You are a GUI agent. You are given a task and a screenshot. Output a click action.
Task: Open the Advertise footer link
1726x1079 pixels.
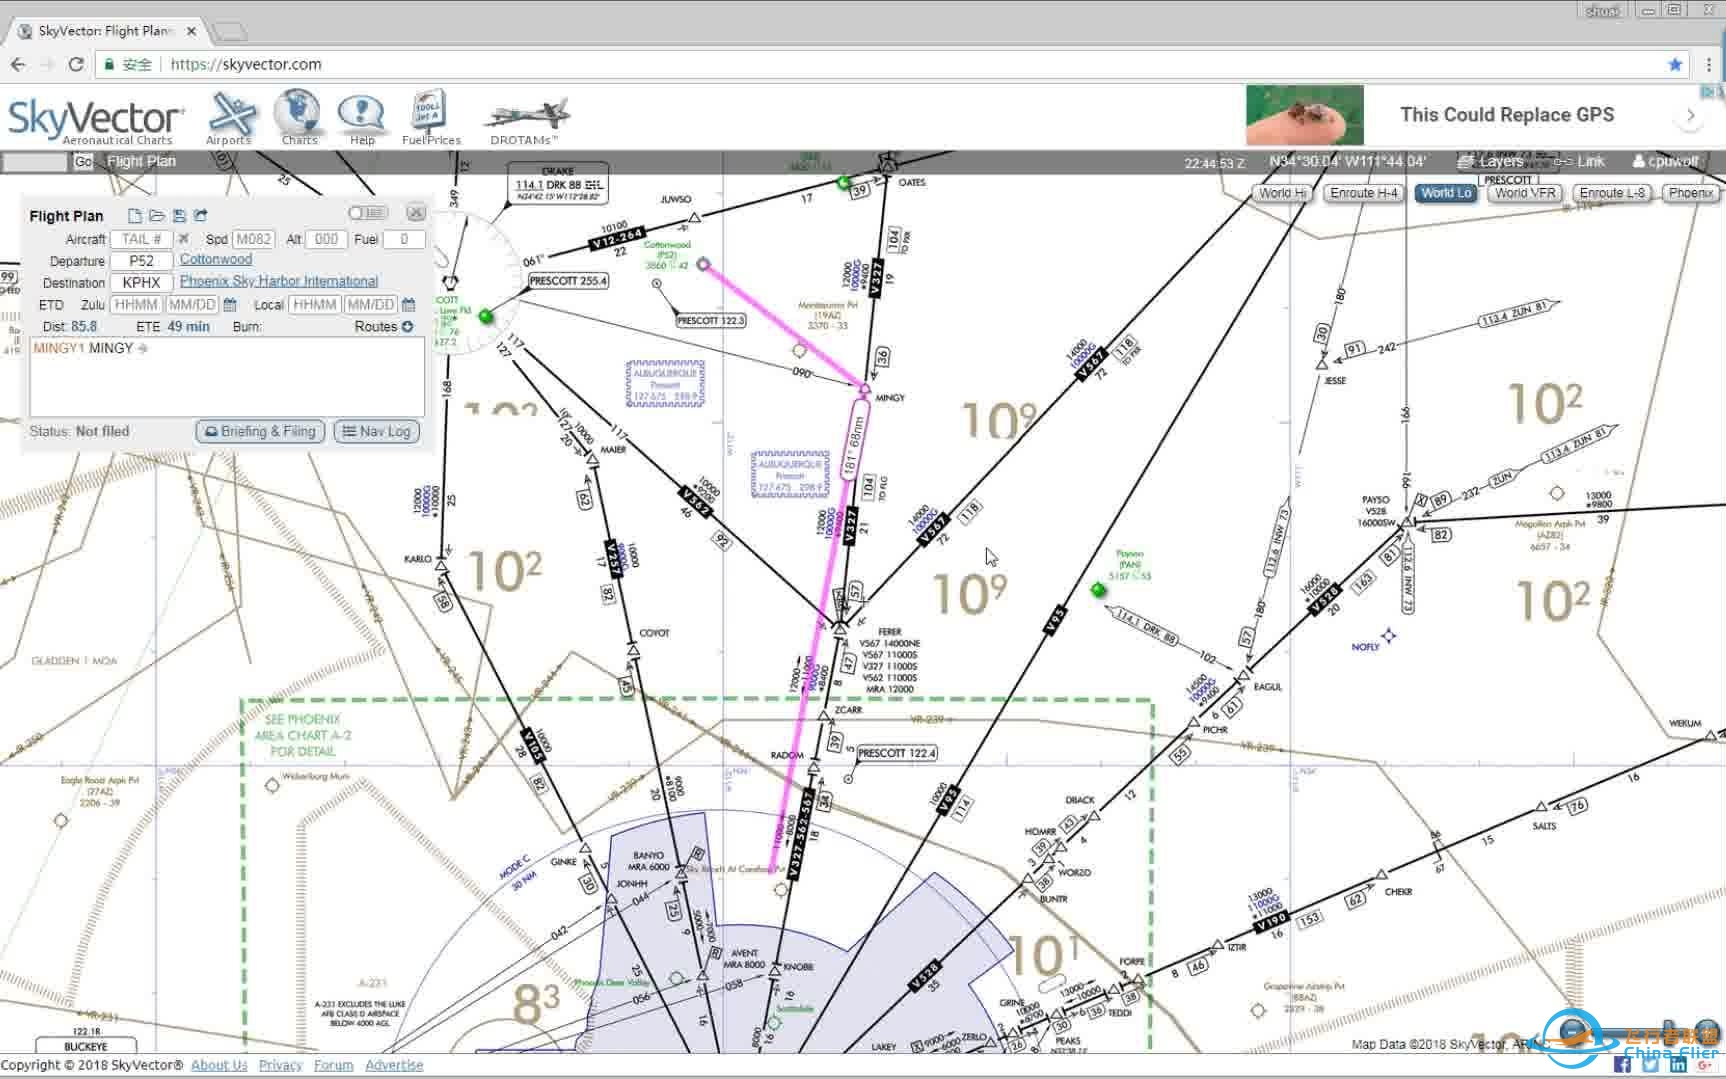point(394,1065)
